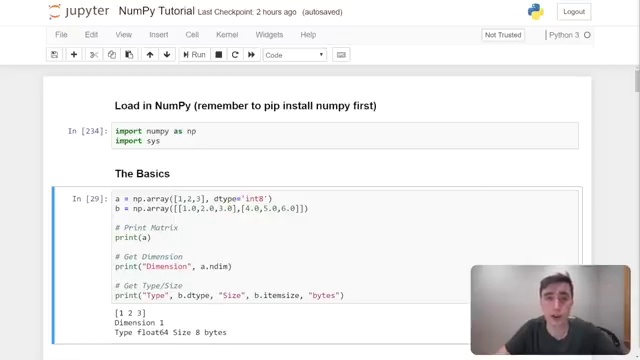
Task: Open the cell type dropdown showing Code
Action: point(295,55)
